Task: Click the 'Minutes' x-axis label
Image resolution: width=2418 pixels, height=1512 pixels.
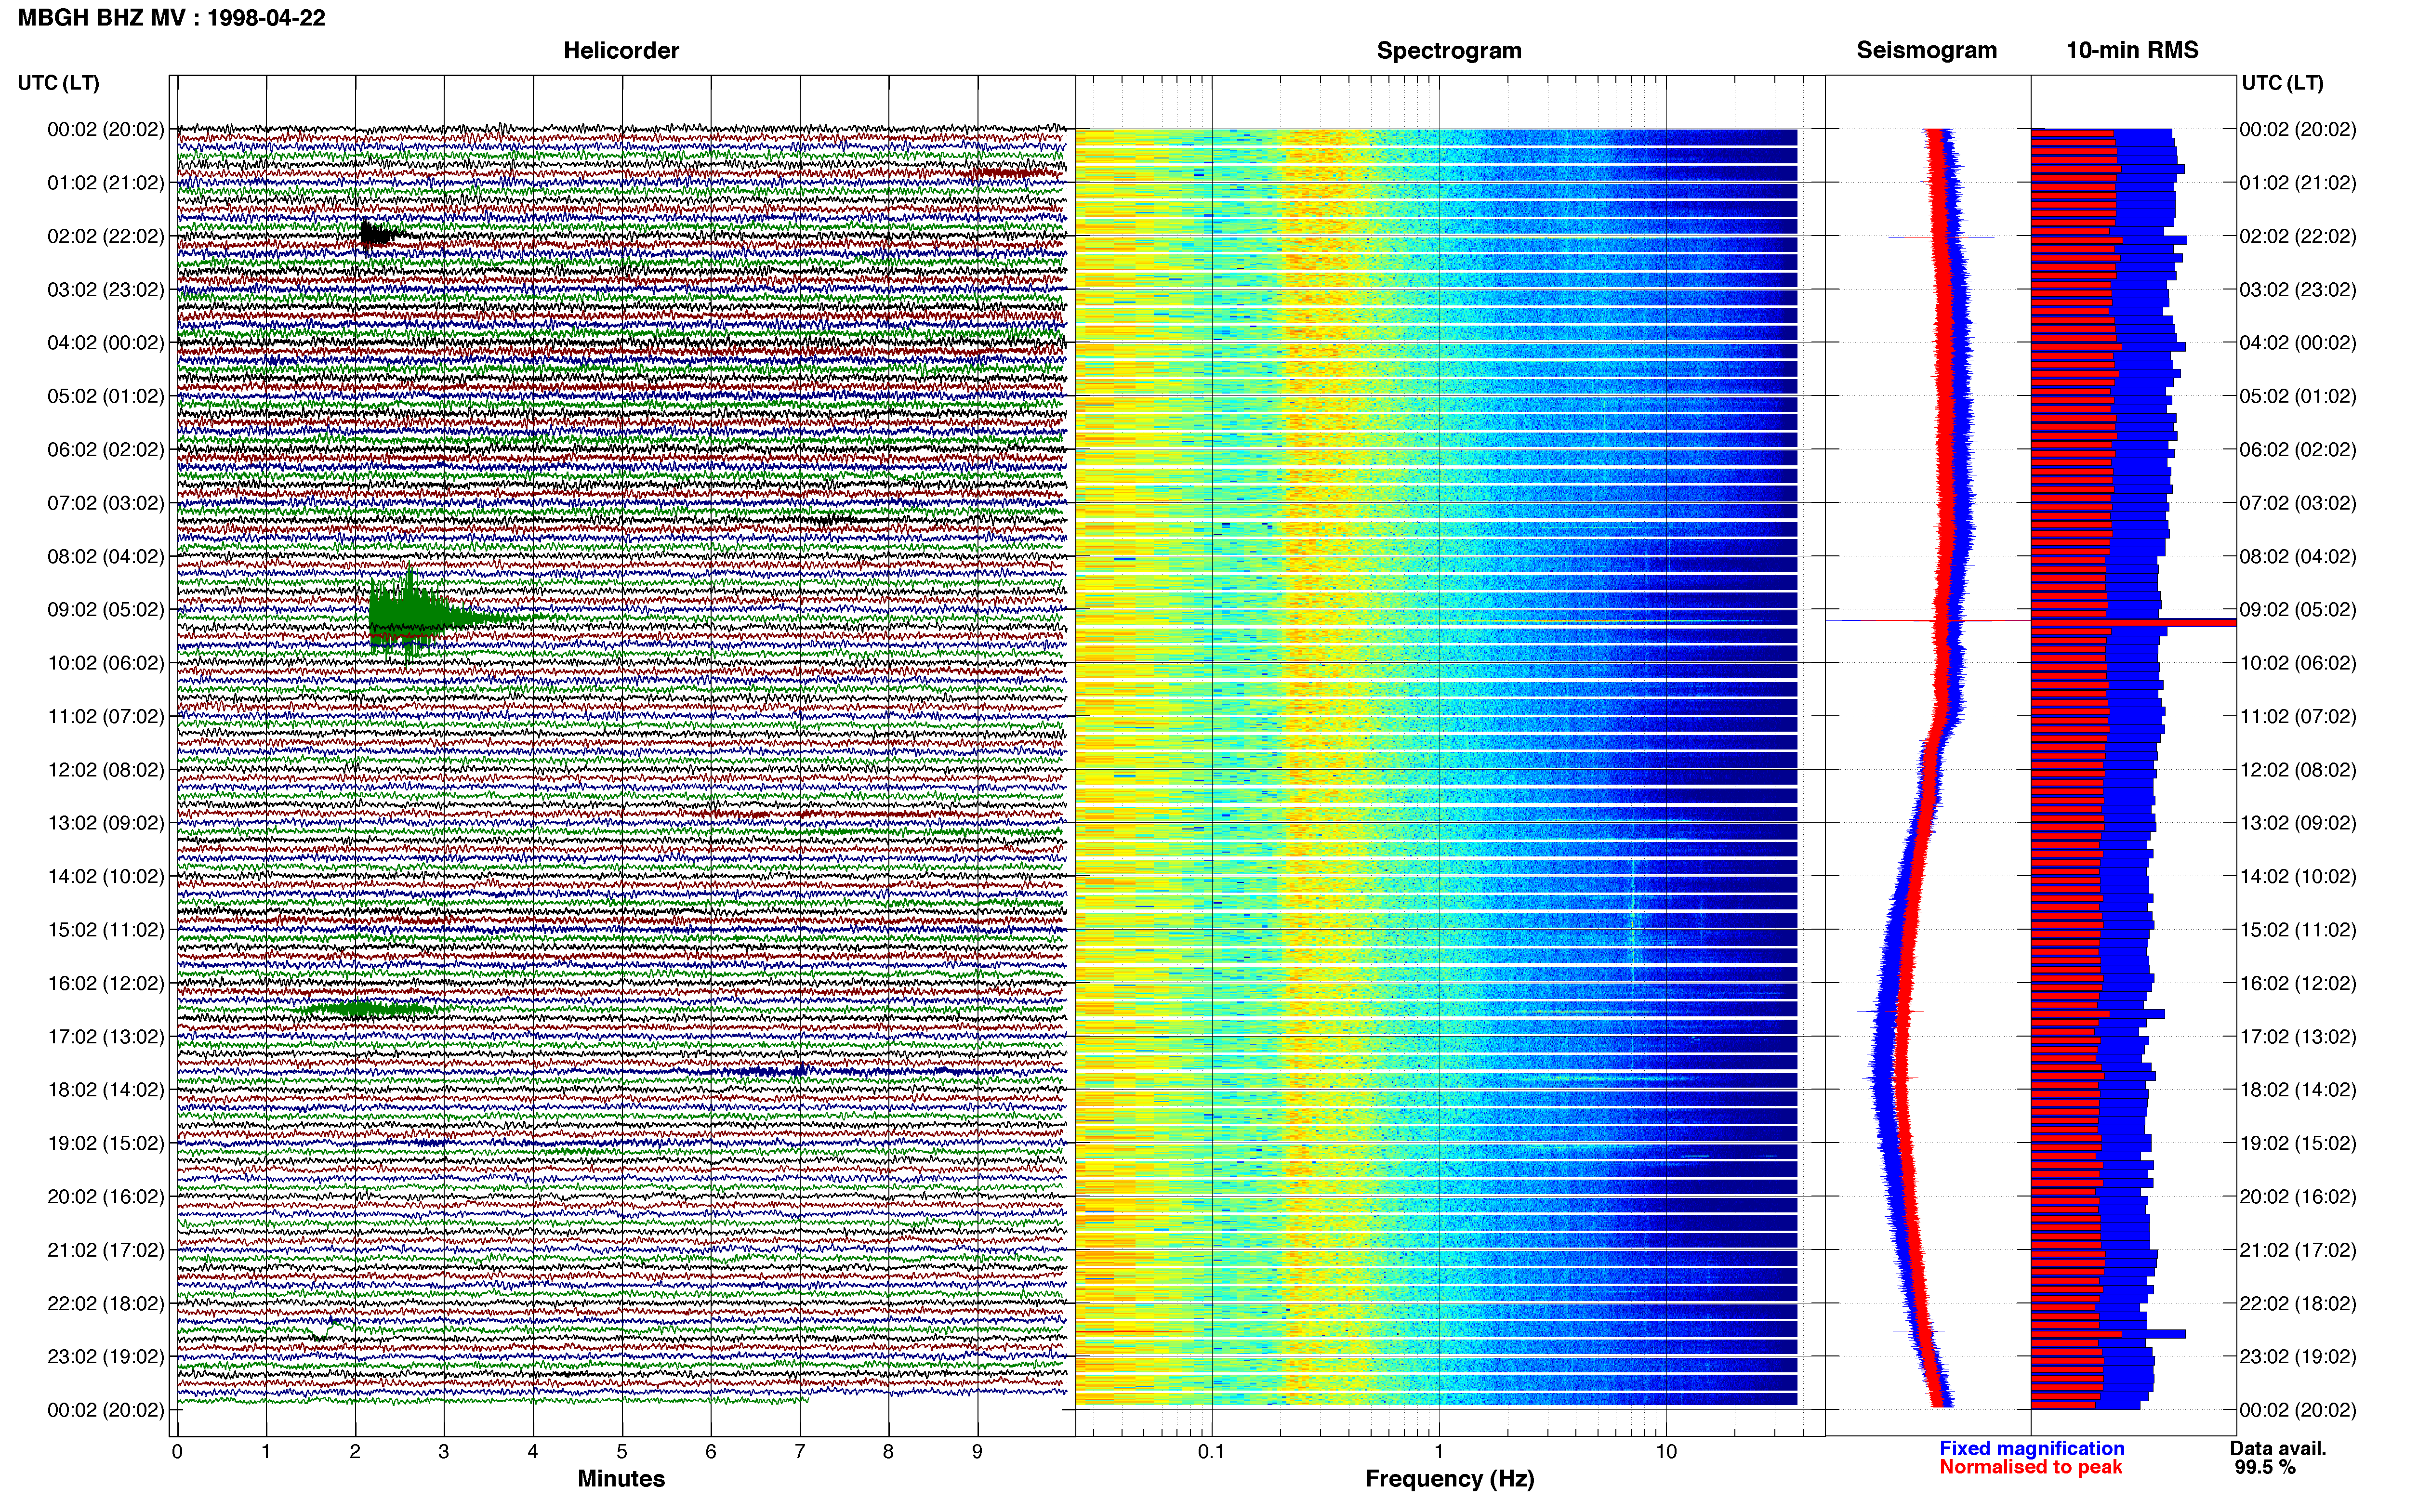Action: point(621,1479)
